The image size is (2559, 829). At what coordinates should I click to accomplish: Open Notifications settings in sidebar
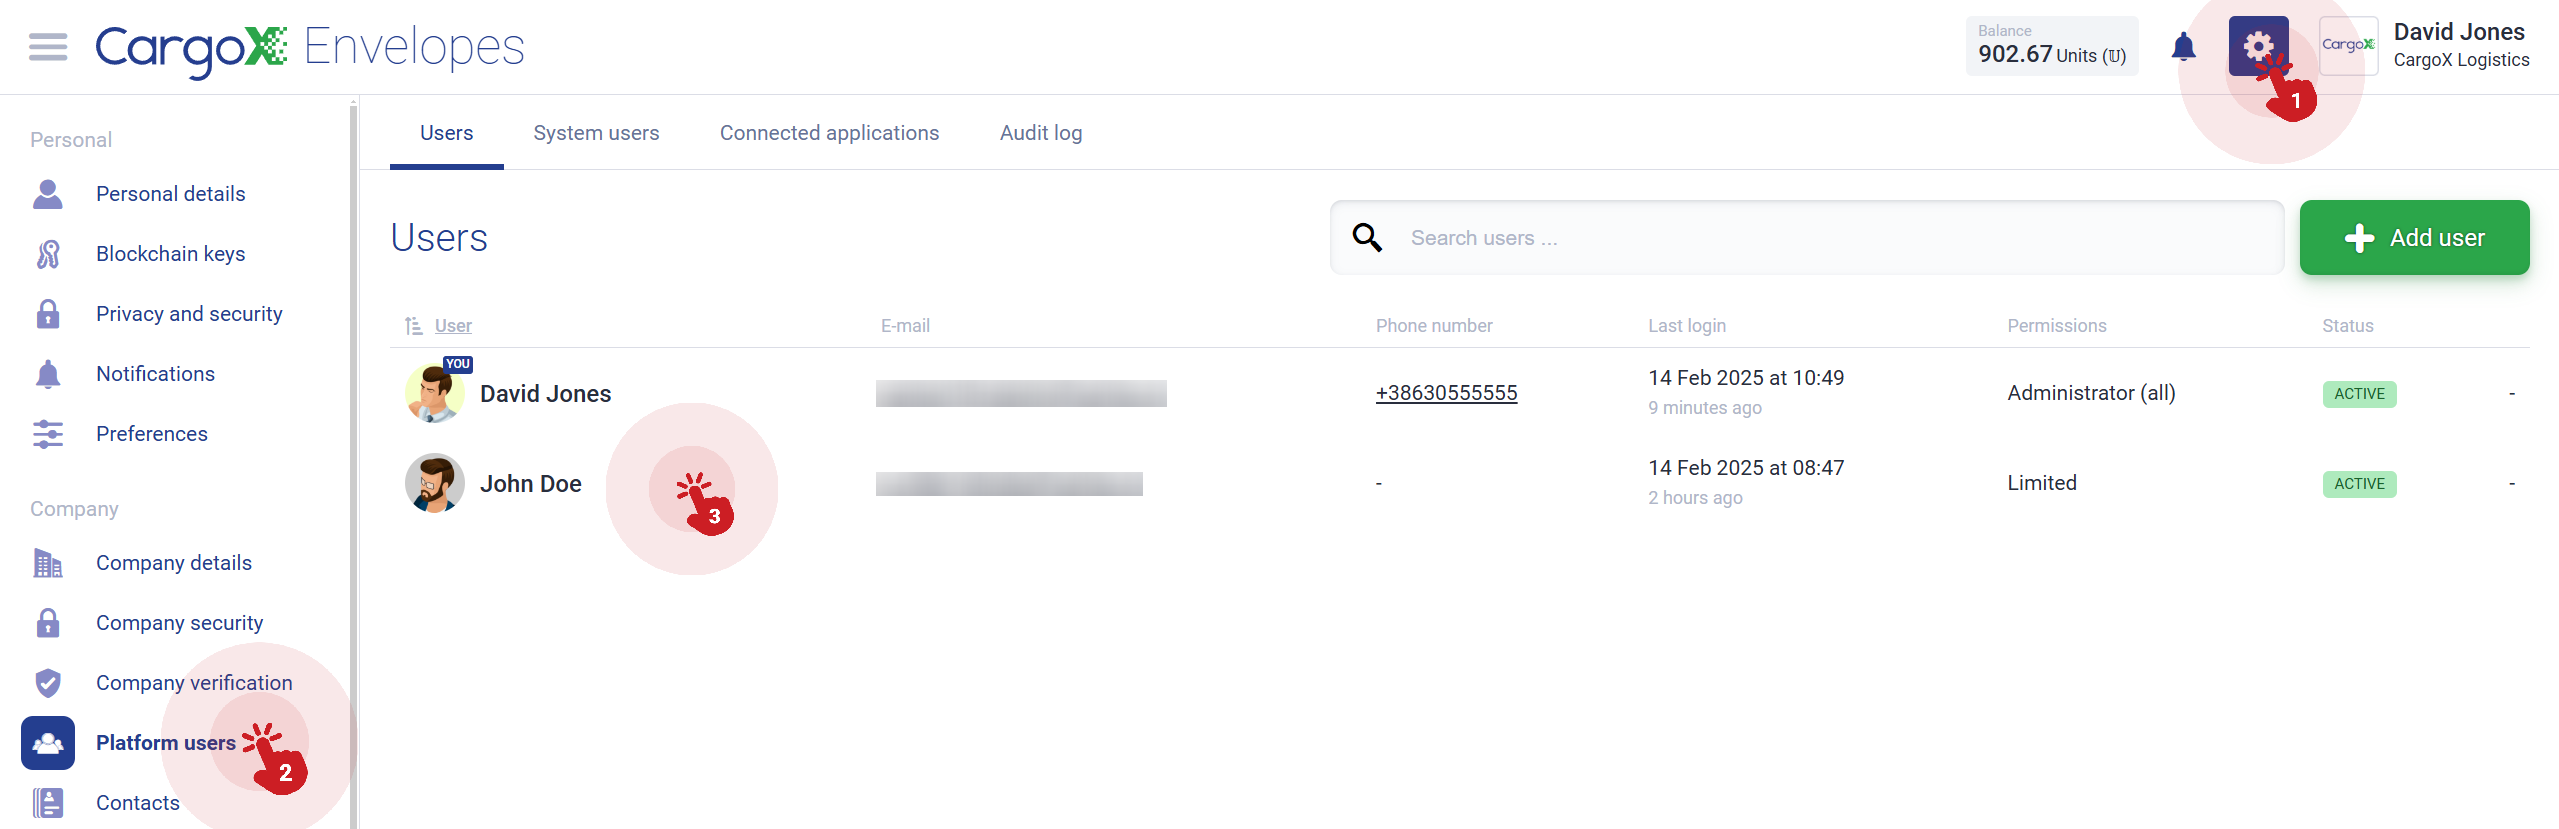point(155,374)
